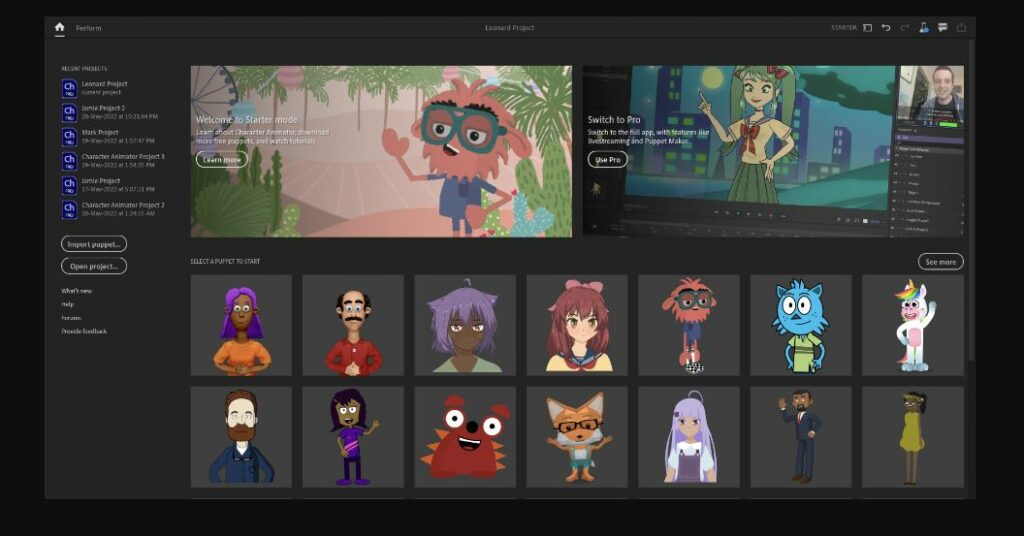This screenshot has width=1024, height=536.
Task: Select the blue cat monster puppet
Action: 801,325
